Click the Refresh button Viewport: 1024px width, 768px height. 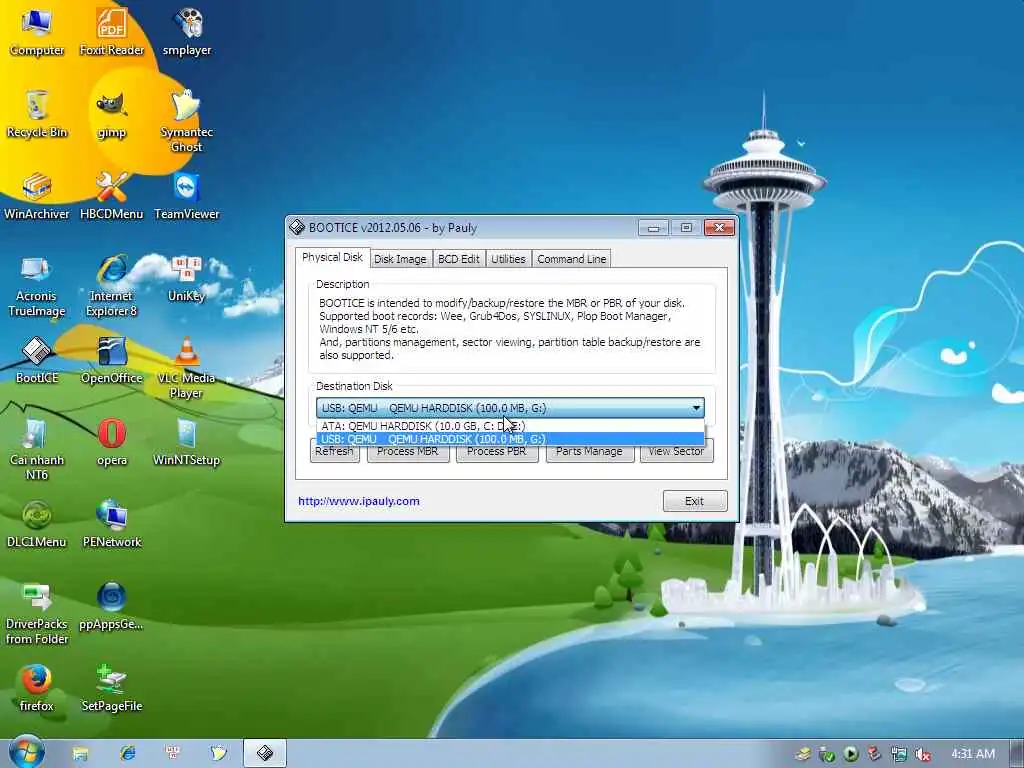pyautogui.click(x=334, y=451)
